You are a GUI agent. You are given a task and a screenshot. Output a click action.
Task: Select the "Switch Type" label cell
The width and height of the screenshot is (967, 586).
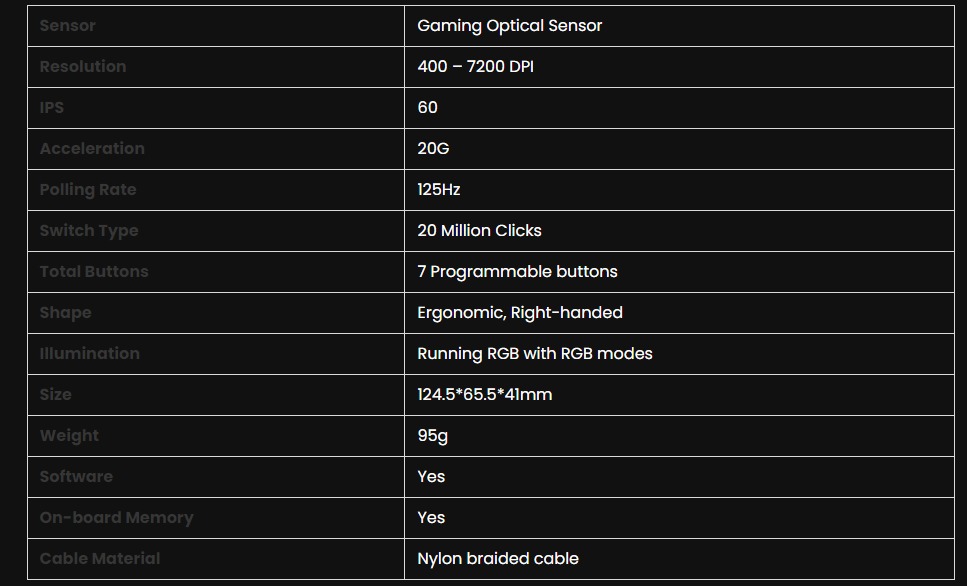point(89,231)
